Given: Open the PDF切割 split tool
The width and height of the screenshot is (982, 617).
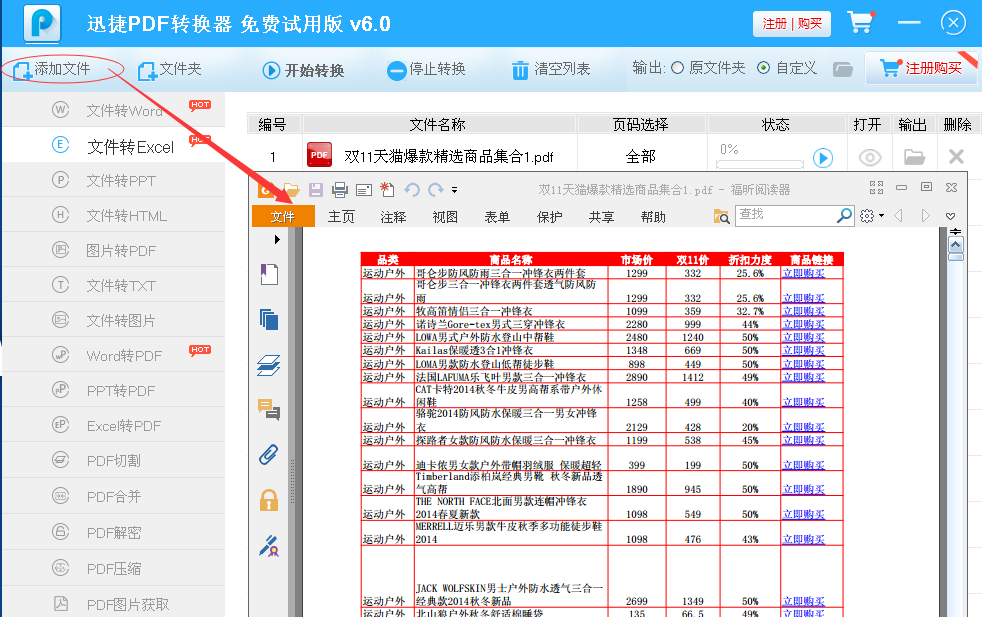Looking at the screenshot, I should coord(114,461).
